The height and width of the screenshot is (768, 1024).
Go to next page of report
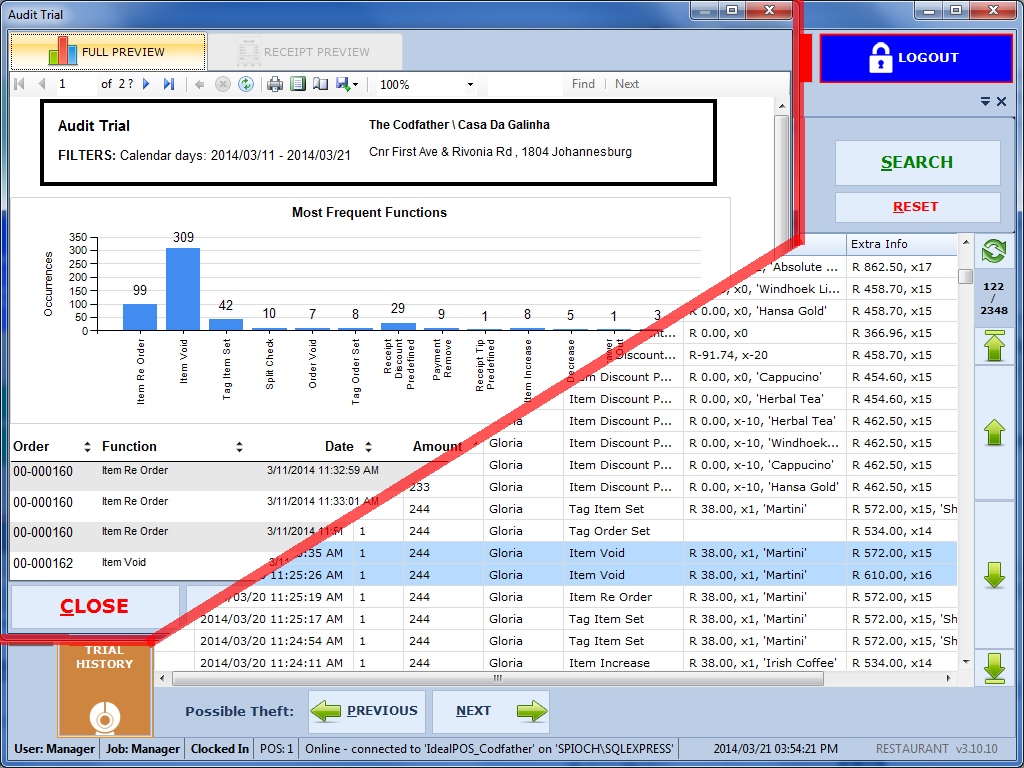[x=147, y=84]
